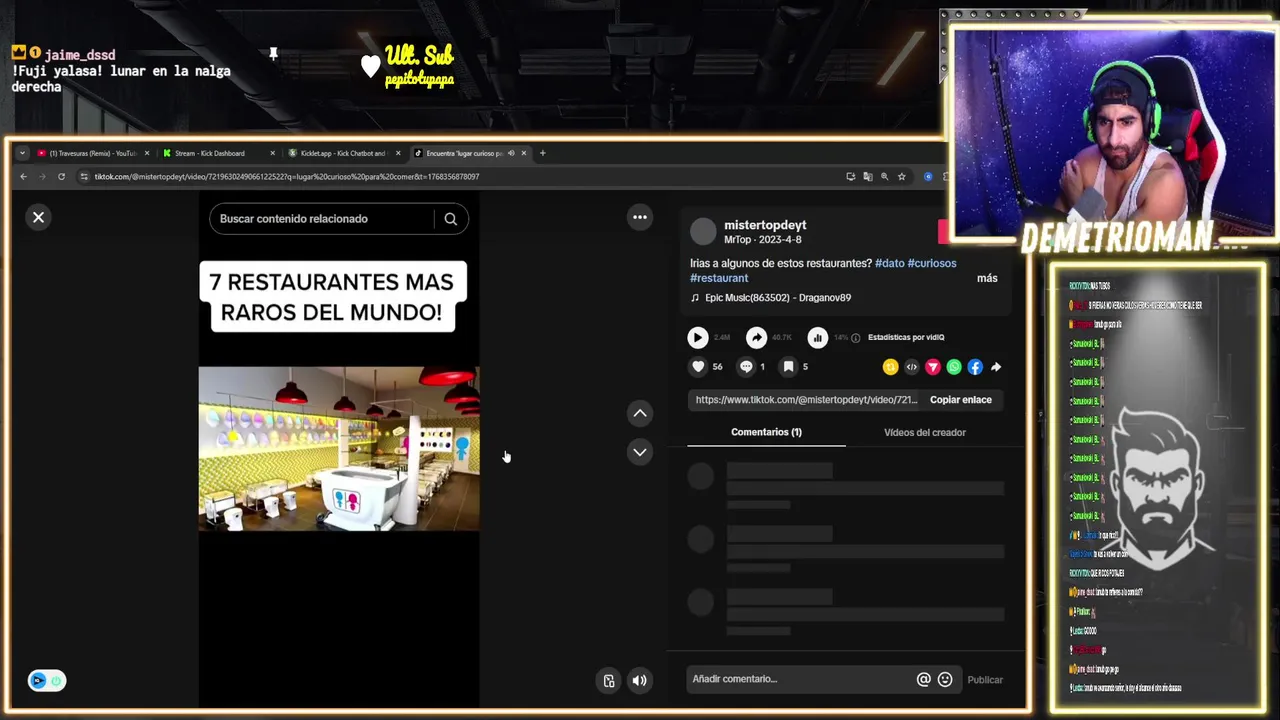The width and height of the screenshot is (1280, 720).
Task: Click the info icon next to 14%
Action: pyautogui.click(x=856, y=338)
